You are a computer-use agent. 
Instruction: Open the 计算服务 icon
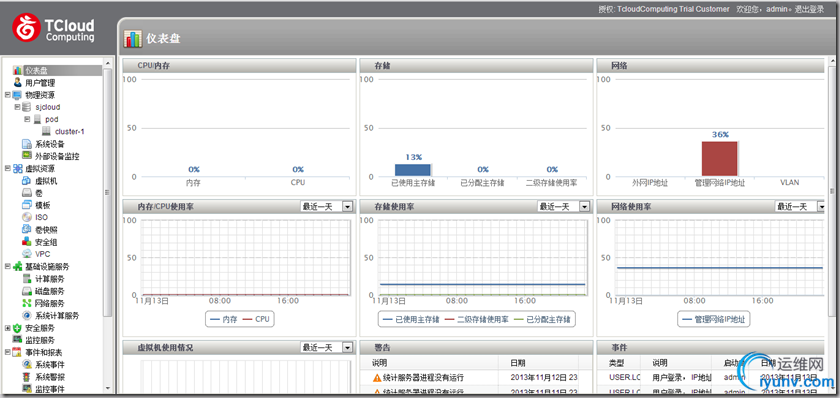click(x=27, y=279)
